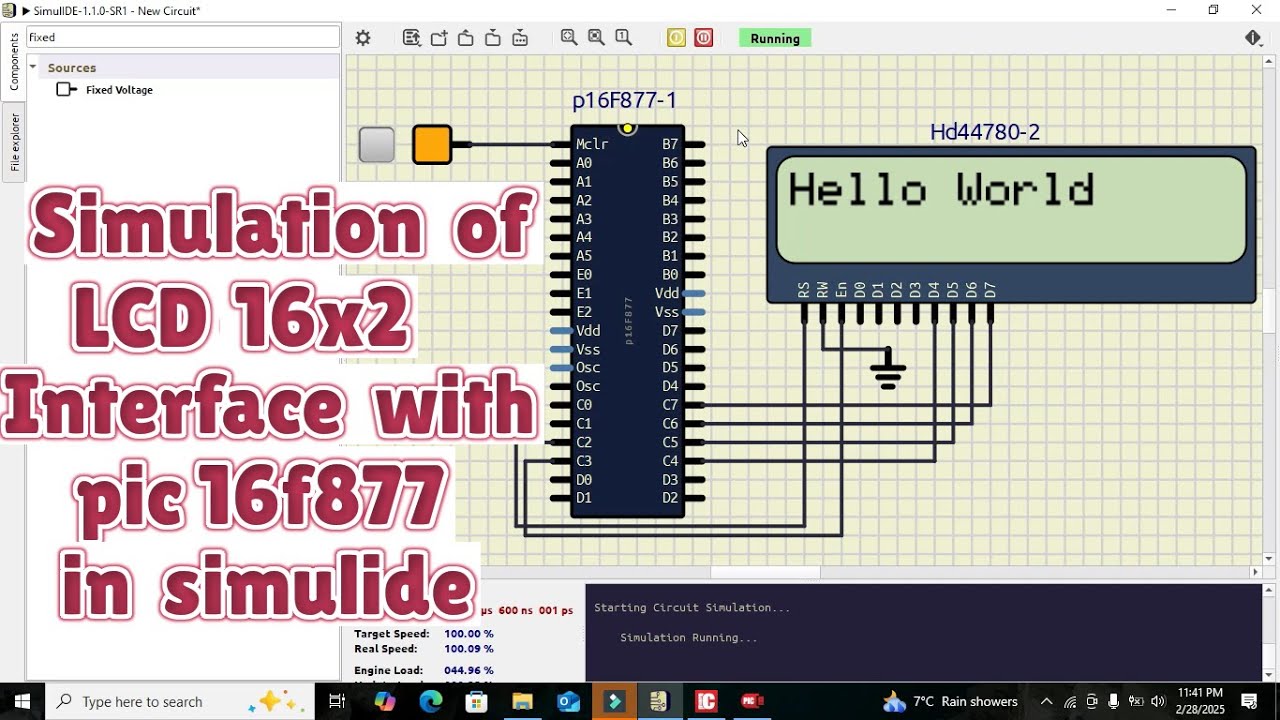Open a circuit file from the toolbar
Viewport: 1280px width, 720px height.
(x=466, y=38)
